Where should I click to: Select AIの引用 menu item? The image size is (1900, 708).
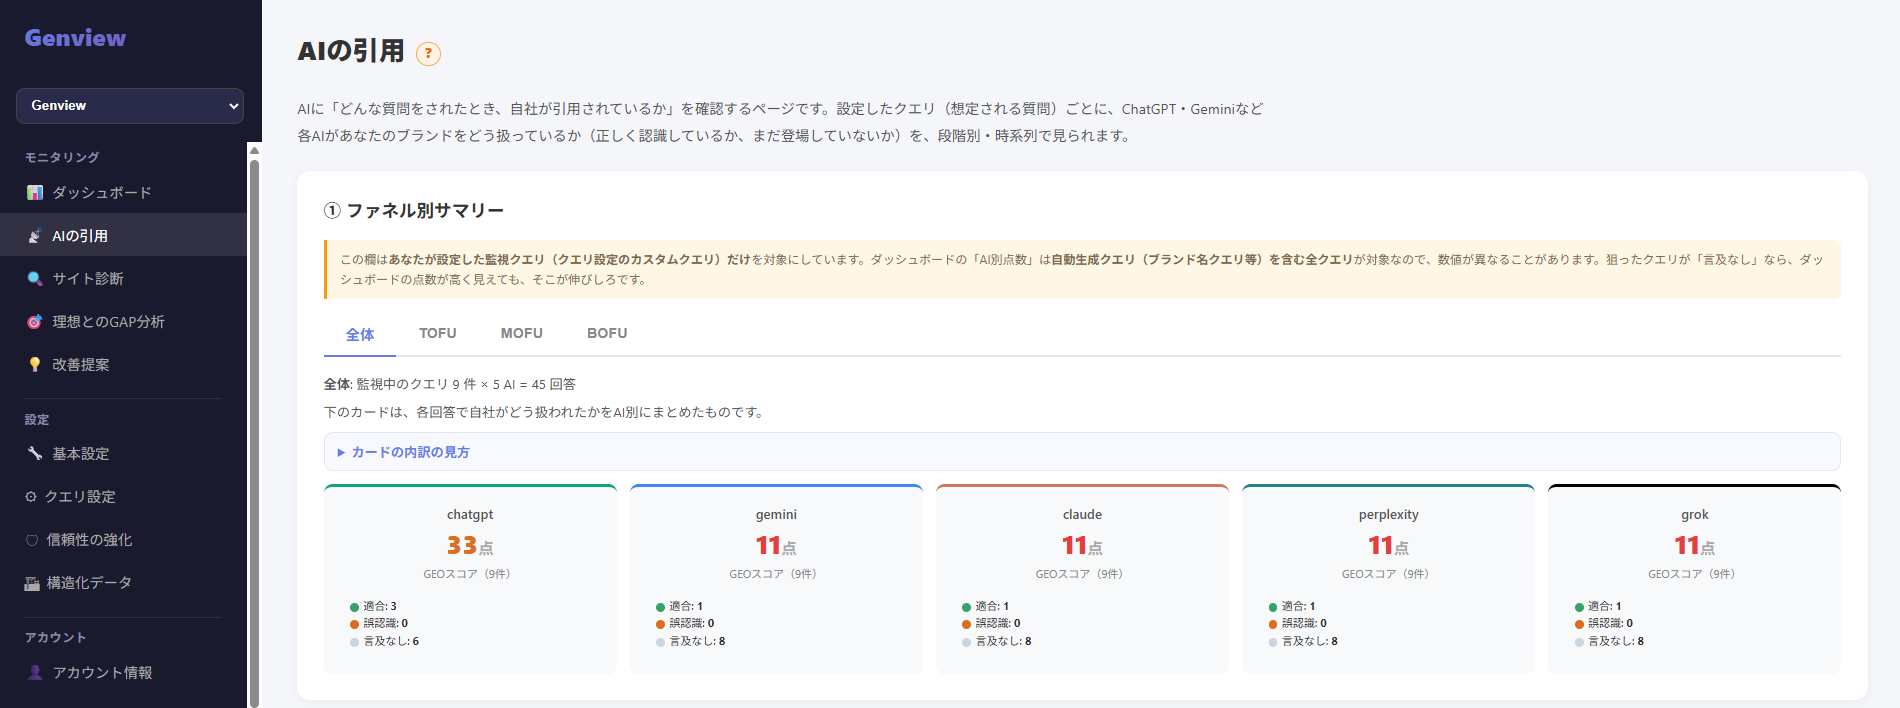123,235
